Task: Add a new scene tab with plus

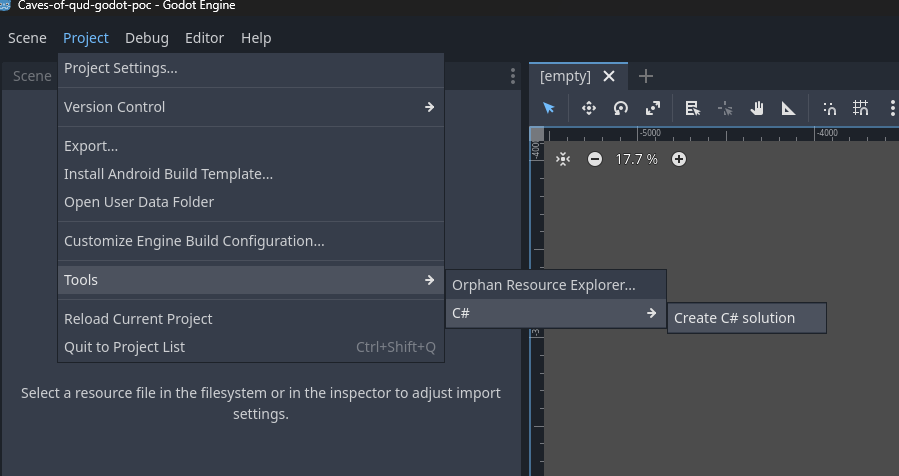Action: [646, 76]
